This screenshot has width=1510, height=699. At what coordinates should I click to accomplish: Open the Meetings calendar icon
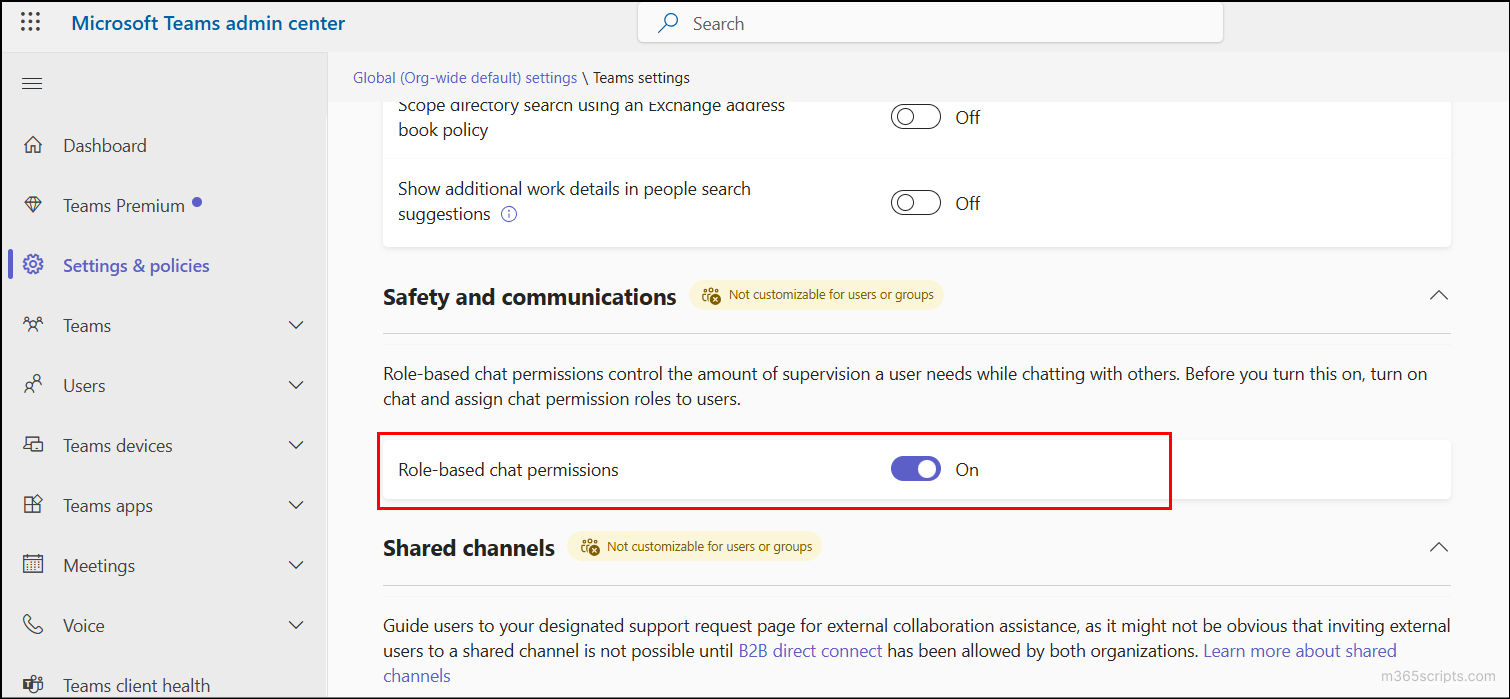[x=33, y=565]
